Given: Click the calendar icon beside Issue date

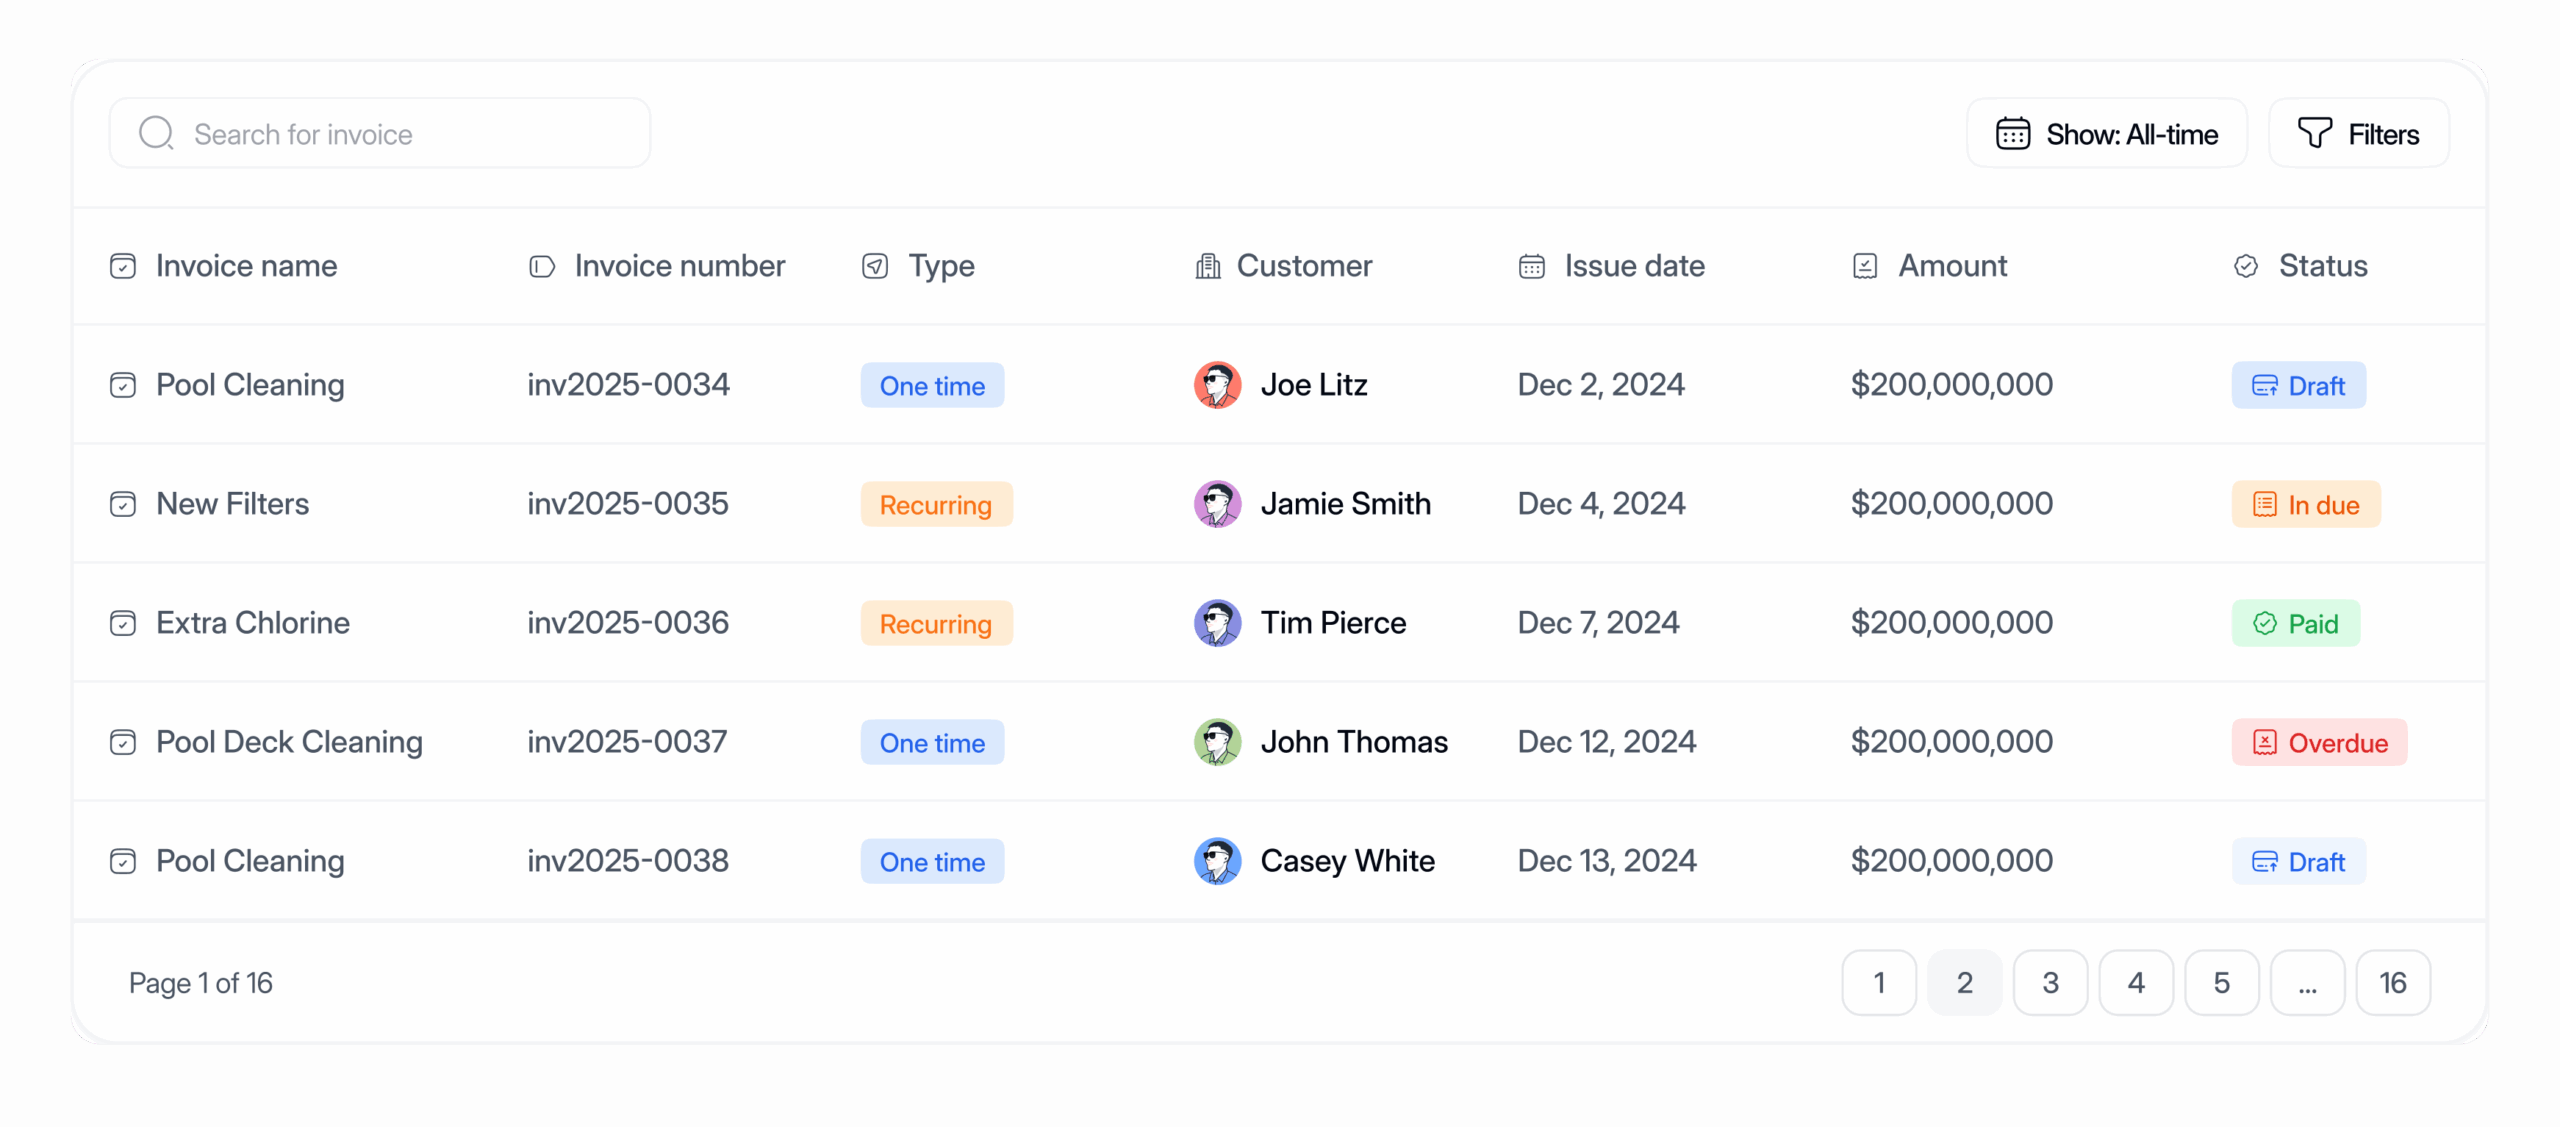Looking at the screenshot, I should pyautogui.click(x=1531, y=266).
